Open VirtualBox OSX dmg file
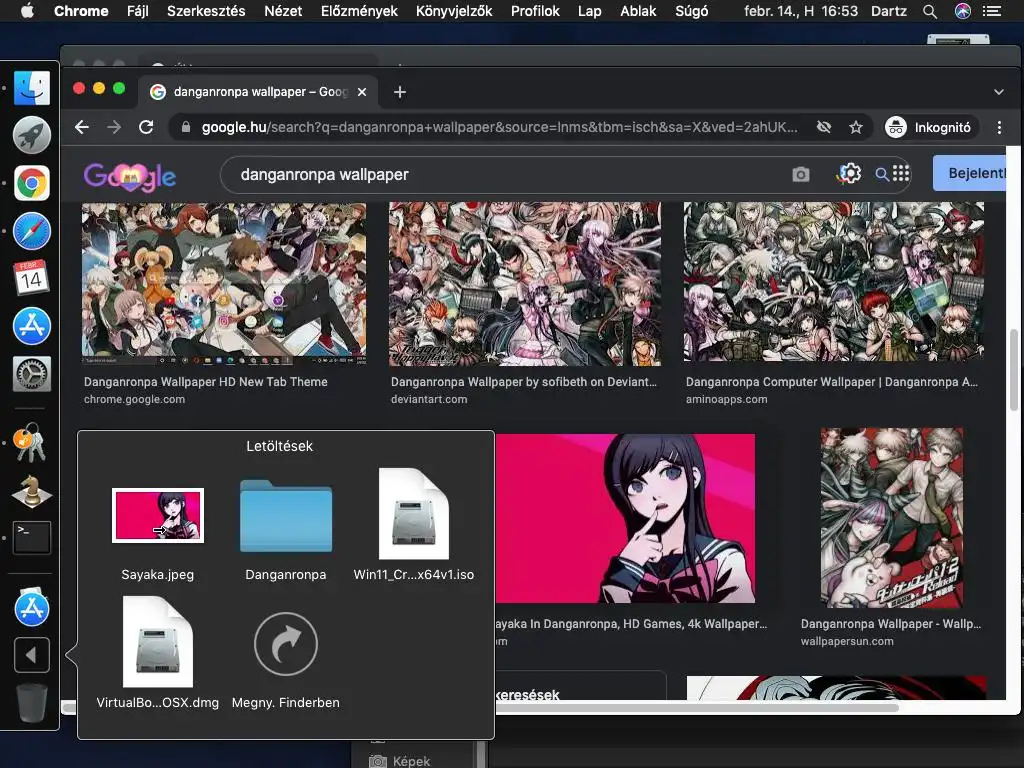This screenshot has width=1024, height=768. tap(157, 641)
